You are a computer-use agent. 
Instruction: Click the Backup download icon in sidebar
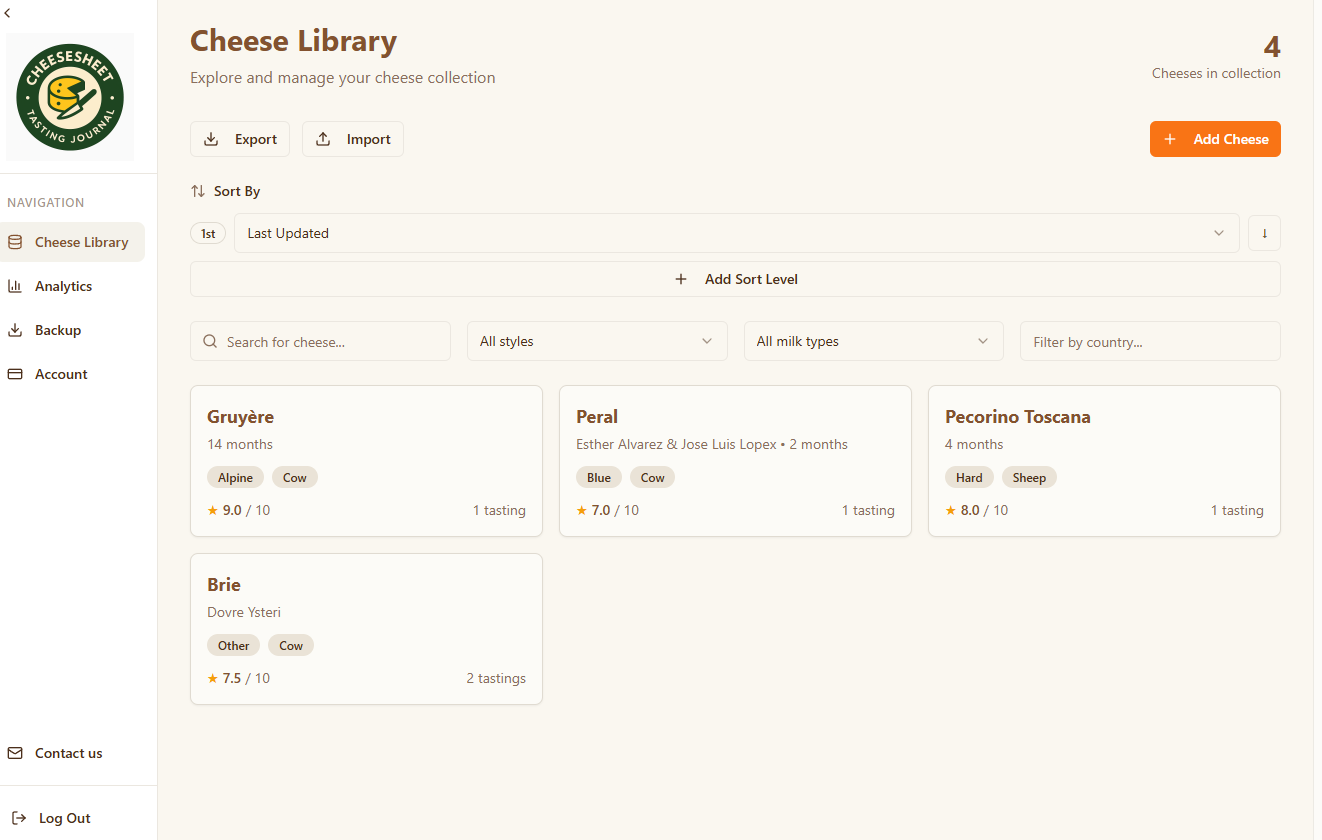(15, 330)
